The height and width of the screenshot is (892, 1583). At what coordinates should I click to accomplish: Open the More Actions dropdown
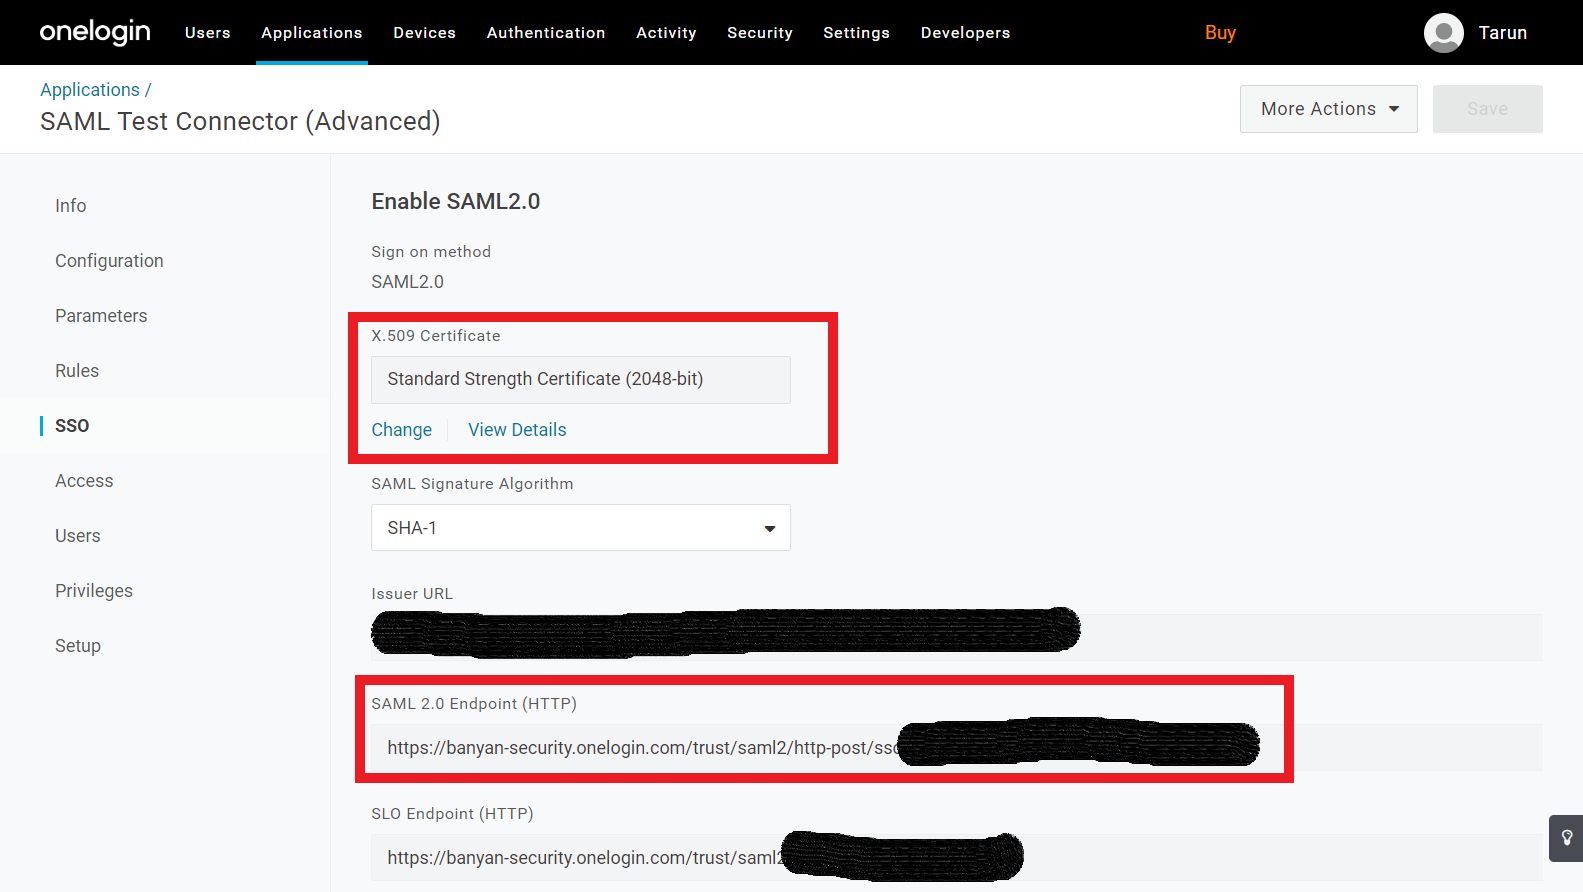tap(1328, 109)
